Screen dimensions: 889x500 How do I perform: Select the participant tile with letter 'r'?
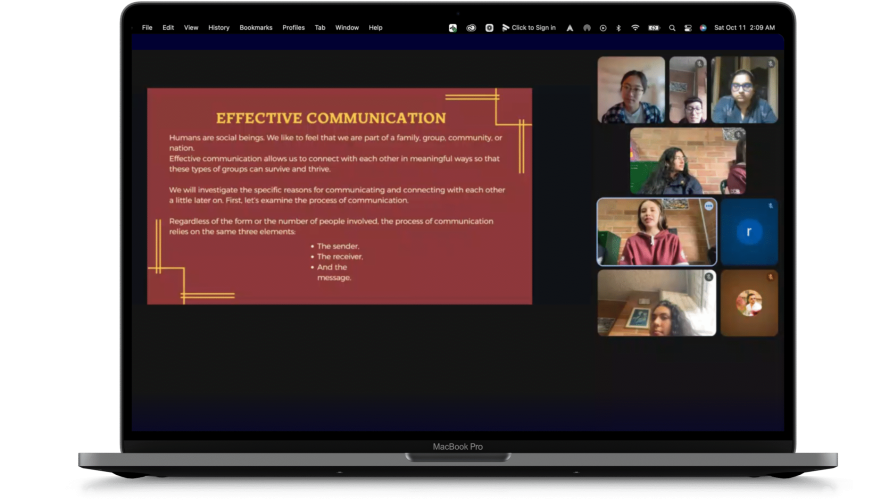tap(748, 232)
